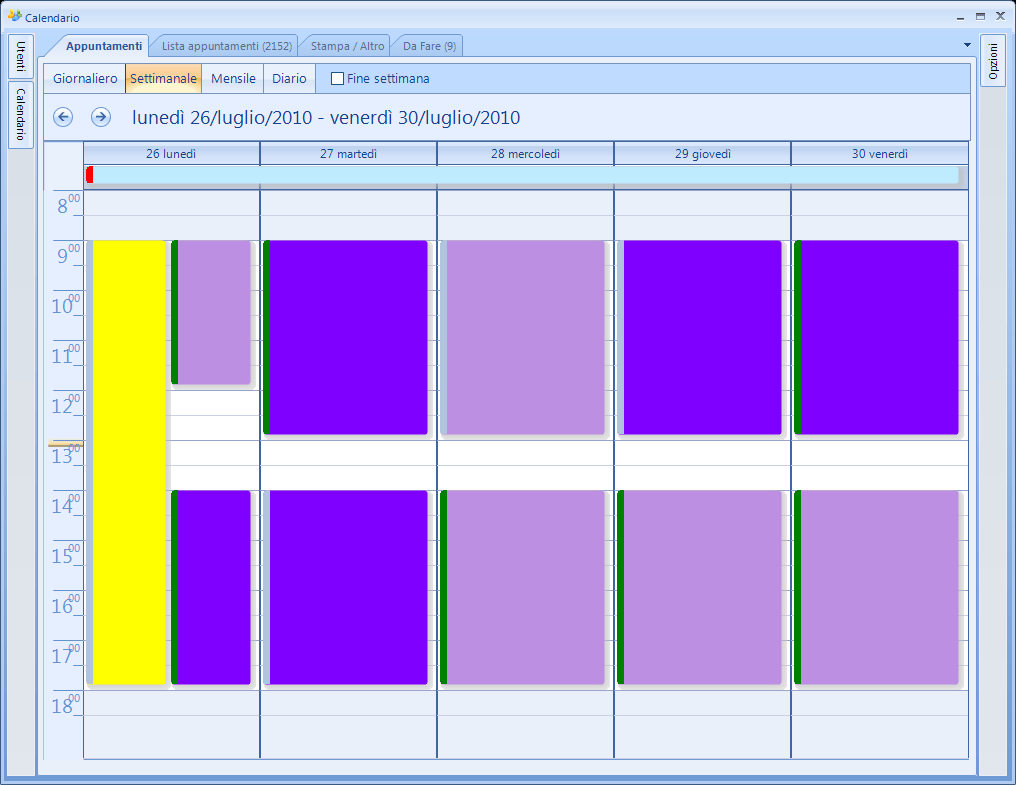This screenshot has width=1016, height=785.
Task: Click the week date range heading
Action: pyautogui.click(x=326, y=118)
